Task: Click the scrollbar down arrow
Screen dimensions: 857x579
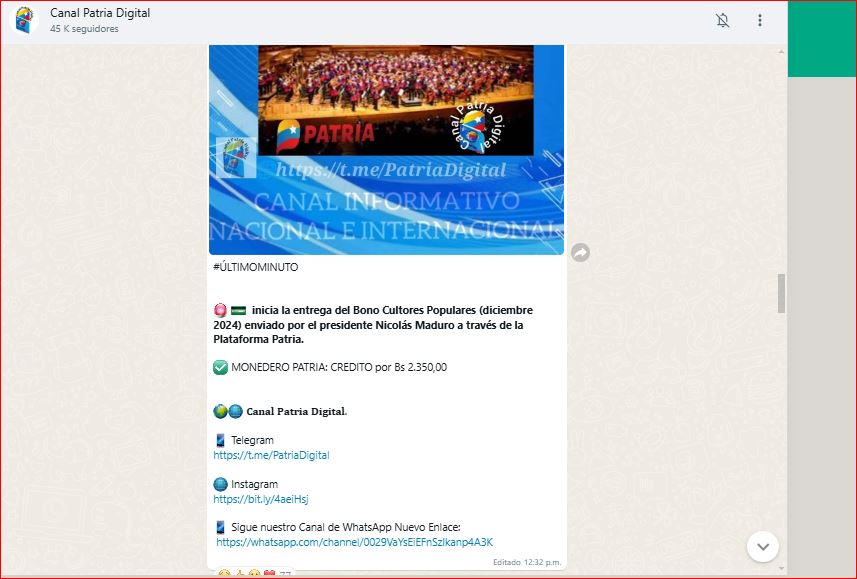Action: [x=782, y=569]
